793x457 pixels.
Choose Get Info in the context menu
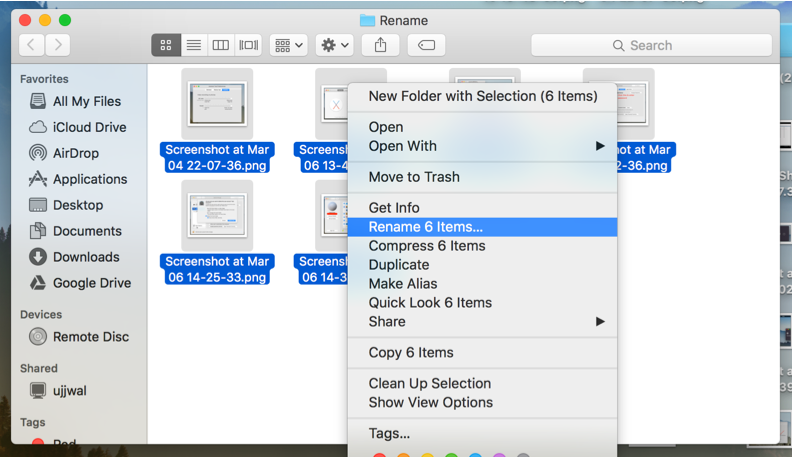482,208
